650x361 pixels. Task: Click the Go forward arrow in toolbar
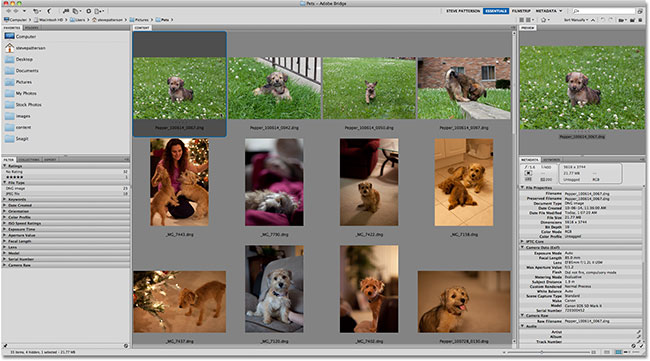point(16,11)
